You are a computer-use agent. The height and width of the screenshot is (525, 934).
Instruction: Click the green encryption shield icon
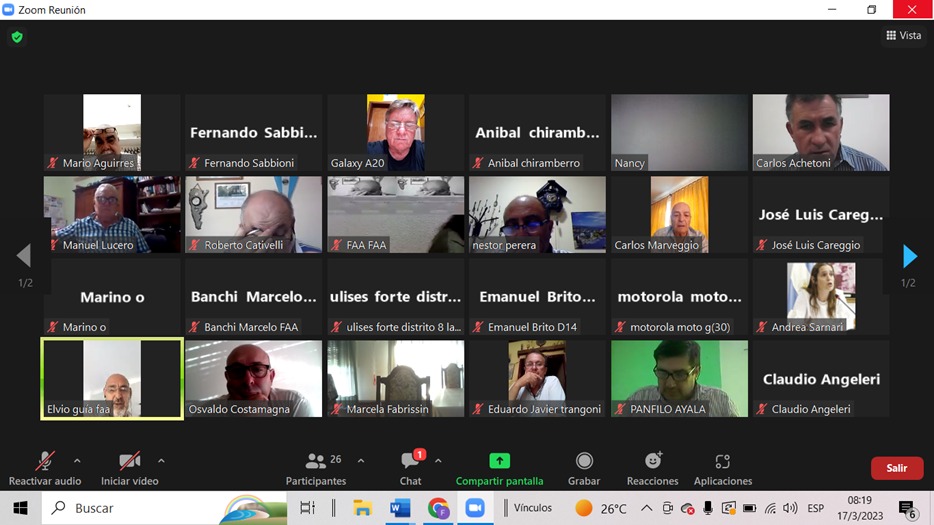tap(17, 37)
